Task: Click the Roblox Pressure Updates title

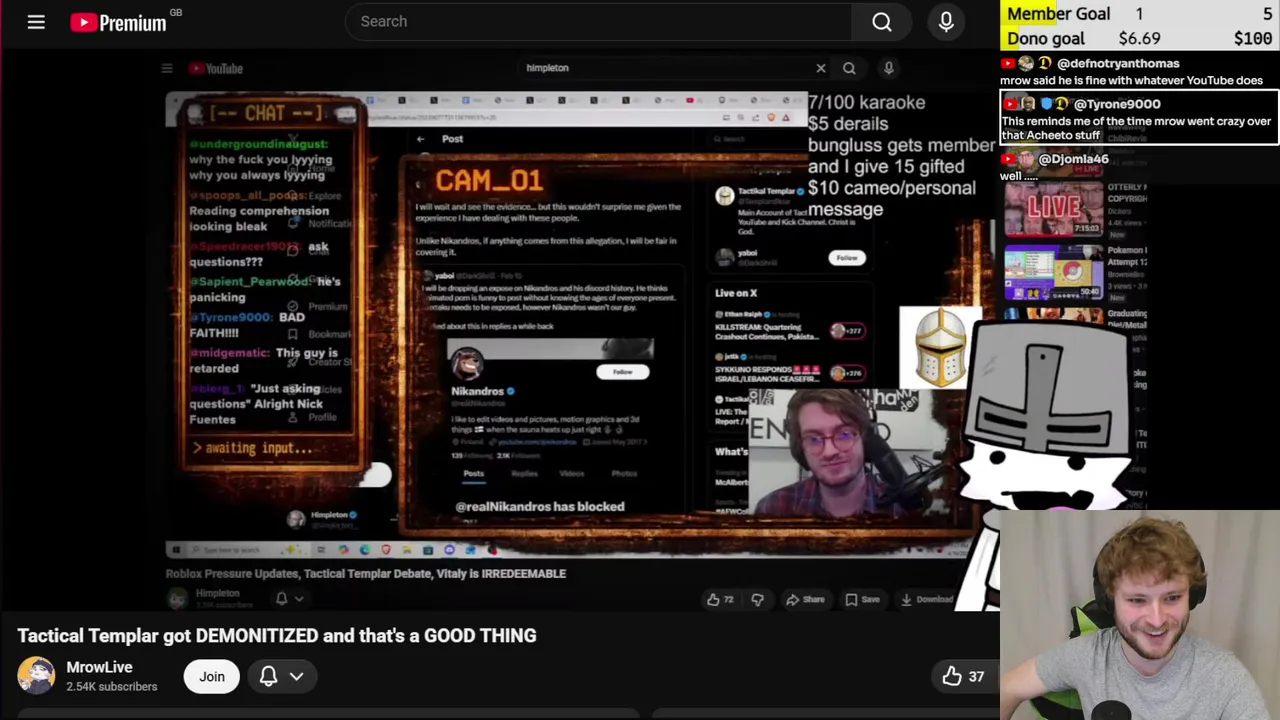Action: pos(366,574)
